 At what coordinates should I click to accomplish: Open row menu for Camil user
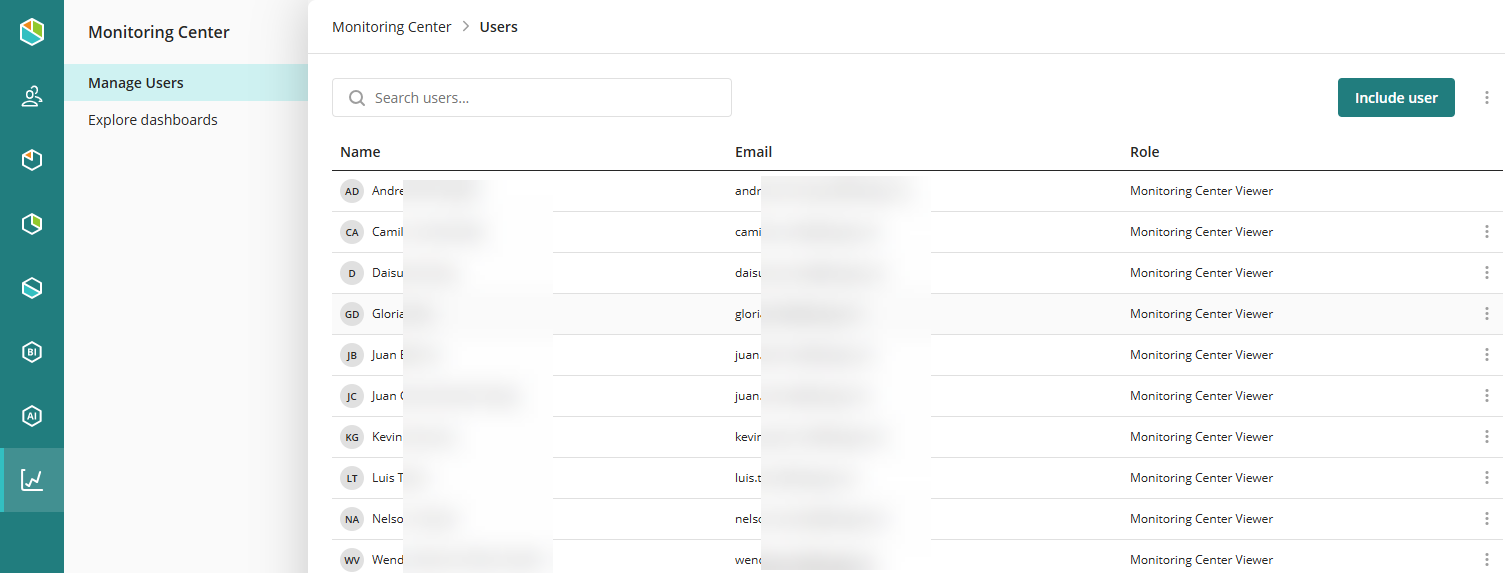1486,232
